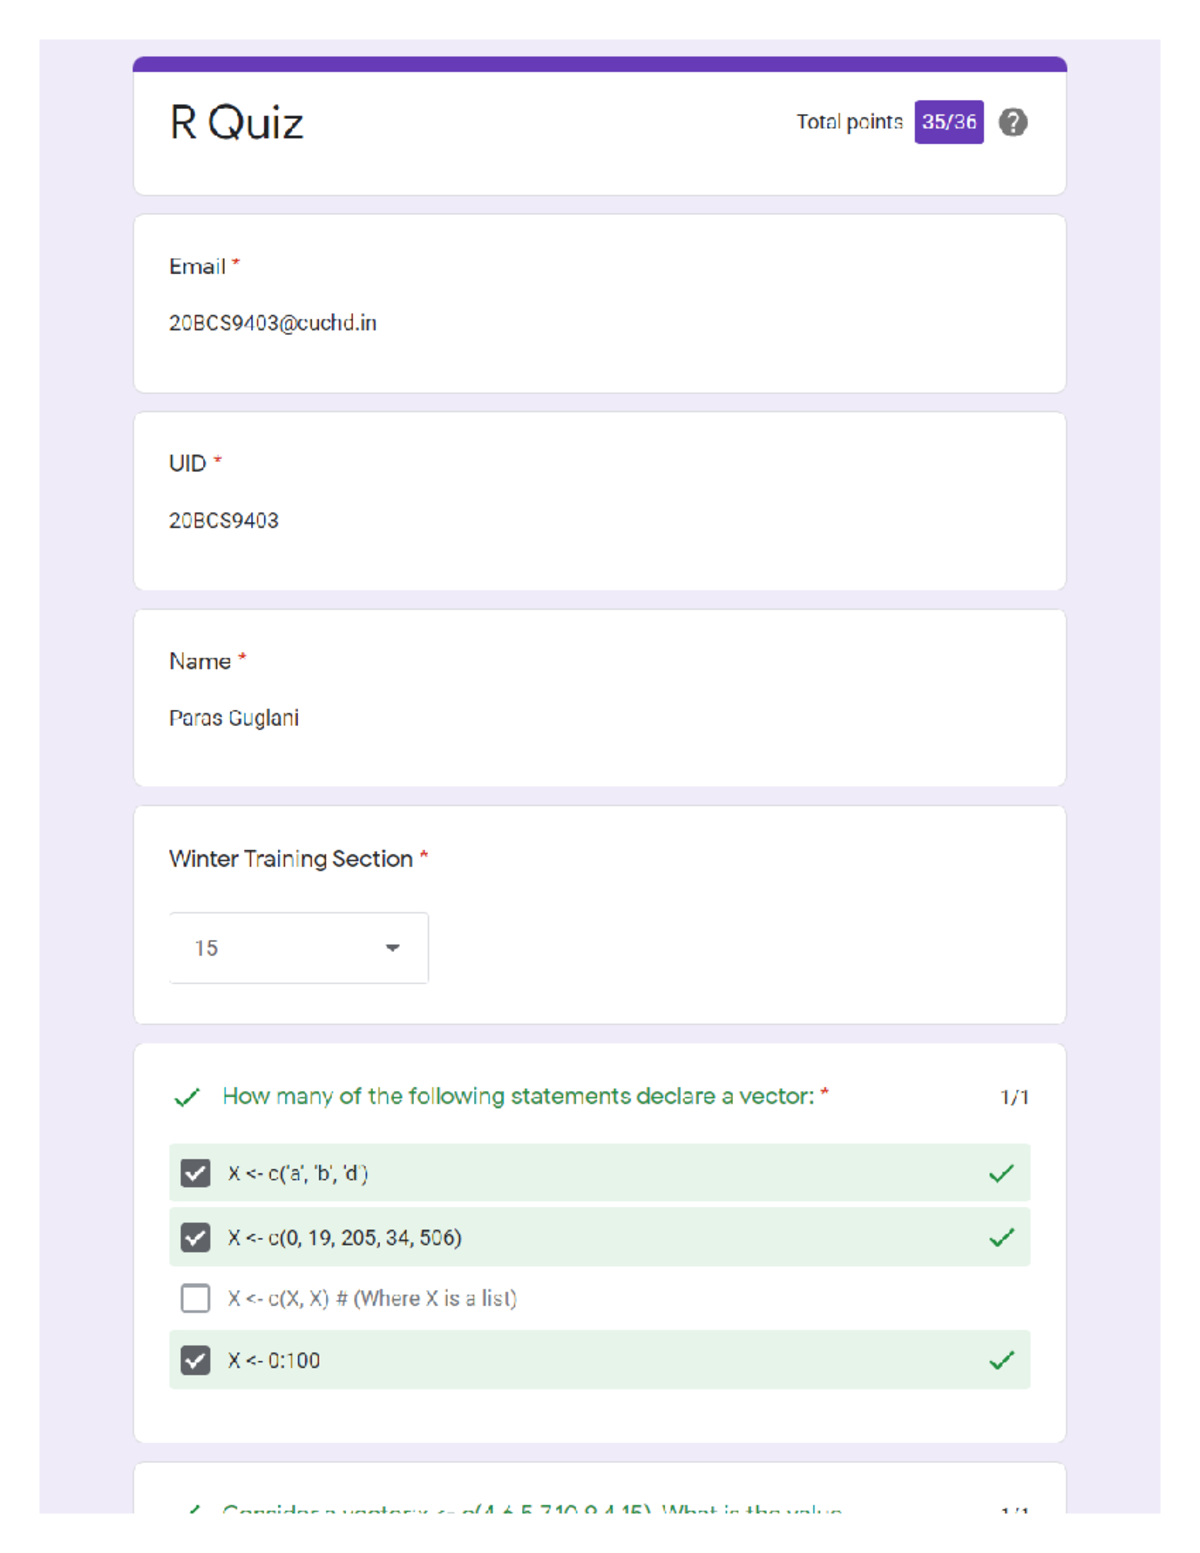
Task: Click correct-answer tick on c('a', 'b', 'd') row
Action: click(x=1001, y=1173)
